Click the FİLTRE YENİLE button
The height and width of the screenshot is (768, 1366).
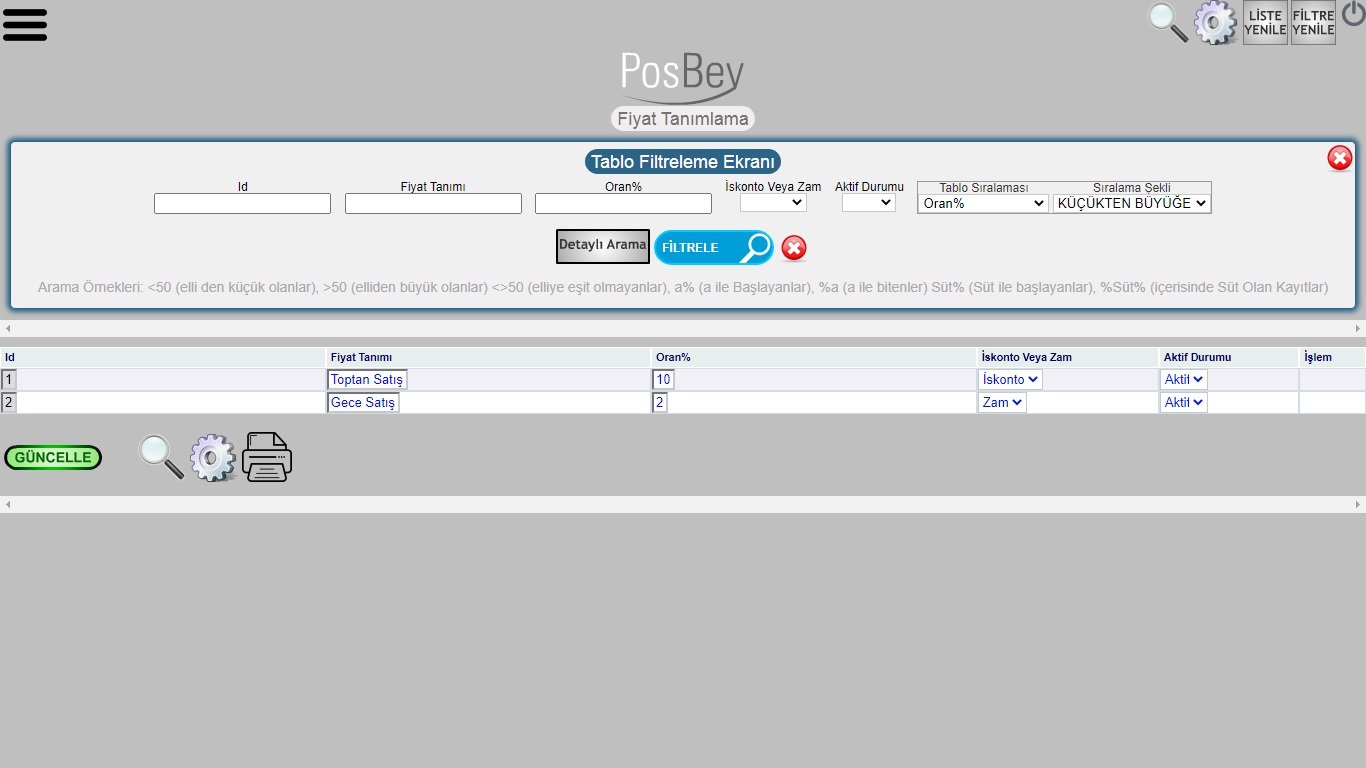[x=1313, y=22]
